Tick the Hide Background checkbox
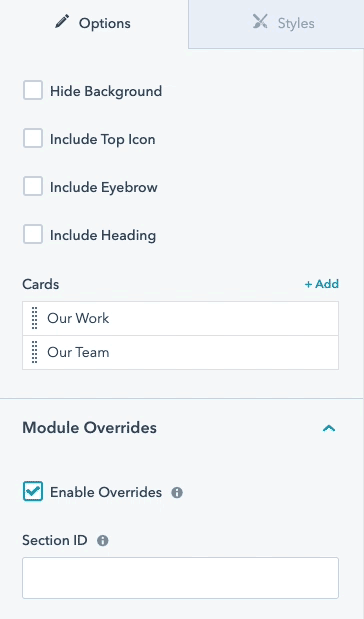This screenshot has height=619, width=364. coord(33,90)
